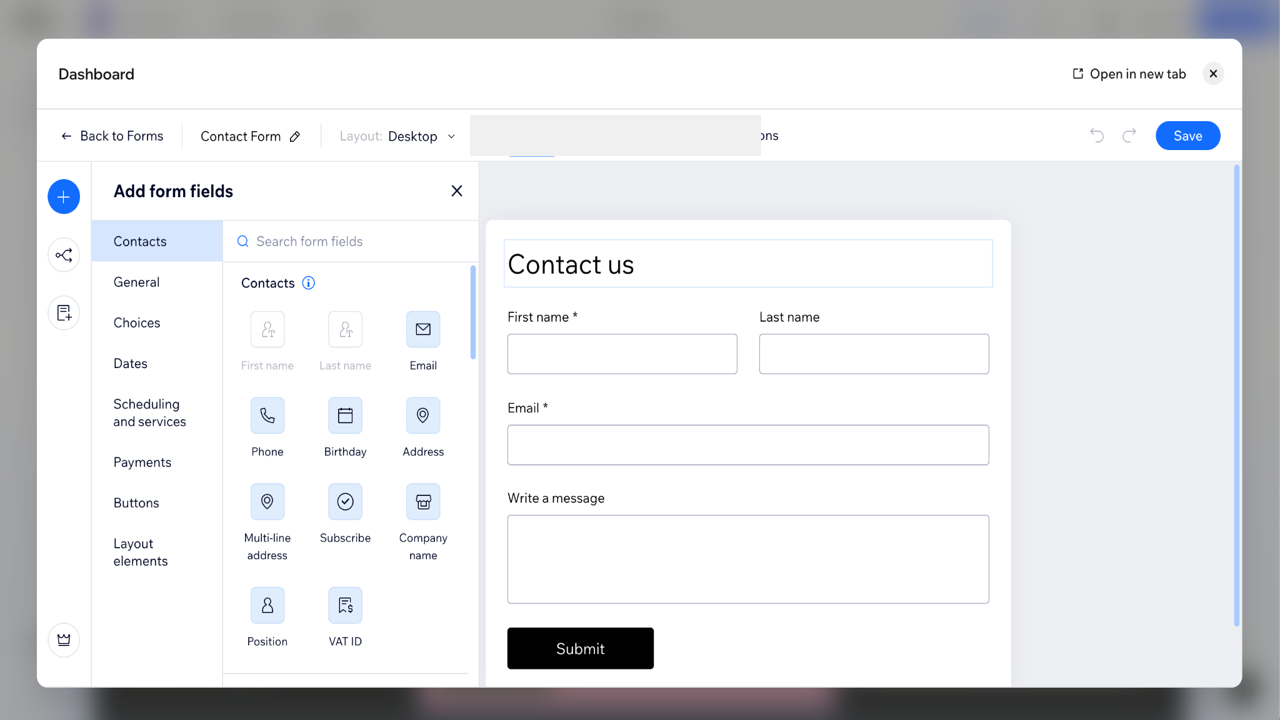Add the Position field icon
Viewport: 1280px width, 720px height.
coord(267,605)
